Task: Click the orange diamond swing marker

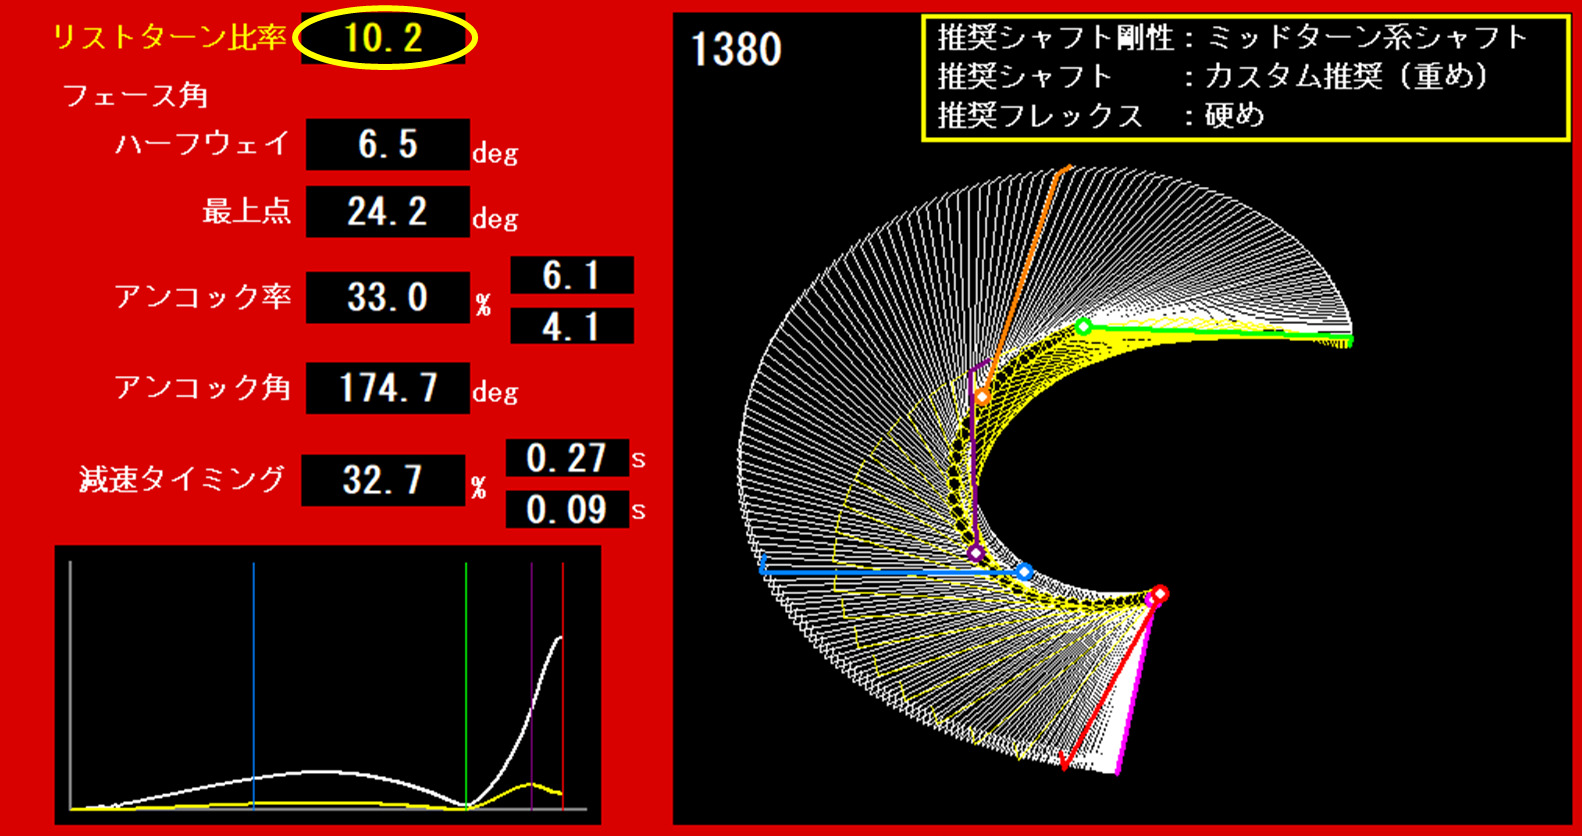Action: click(x=982, y=397)
